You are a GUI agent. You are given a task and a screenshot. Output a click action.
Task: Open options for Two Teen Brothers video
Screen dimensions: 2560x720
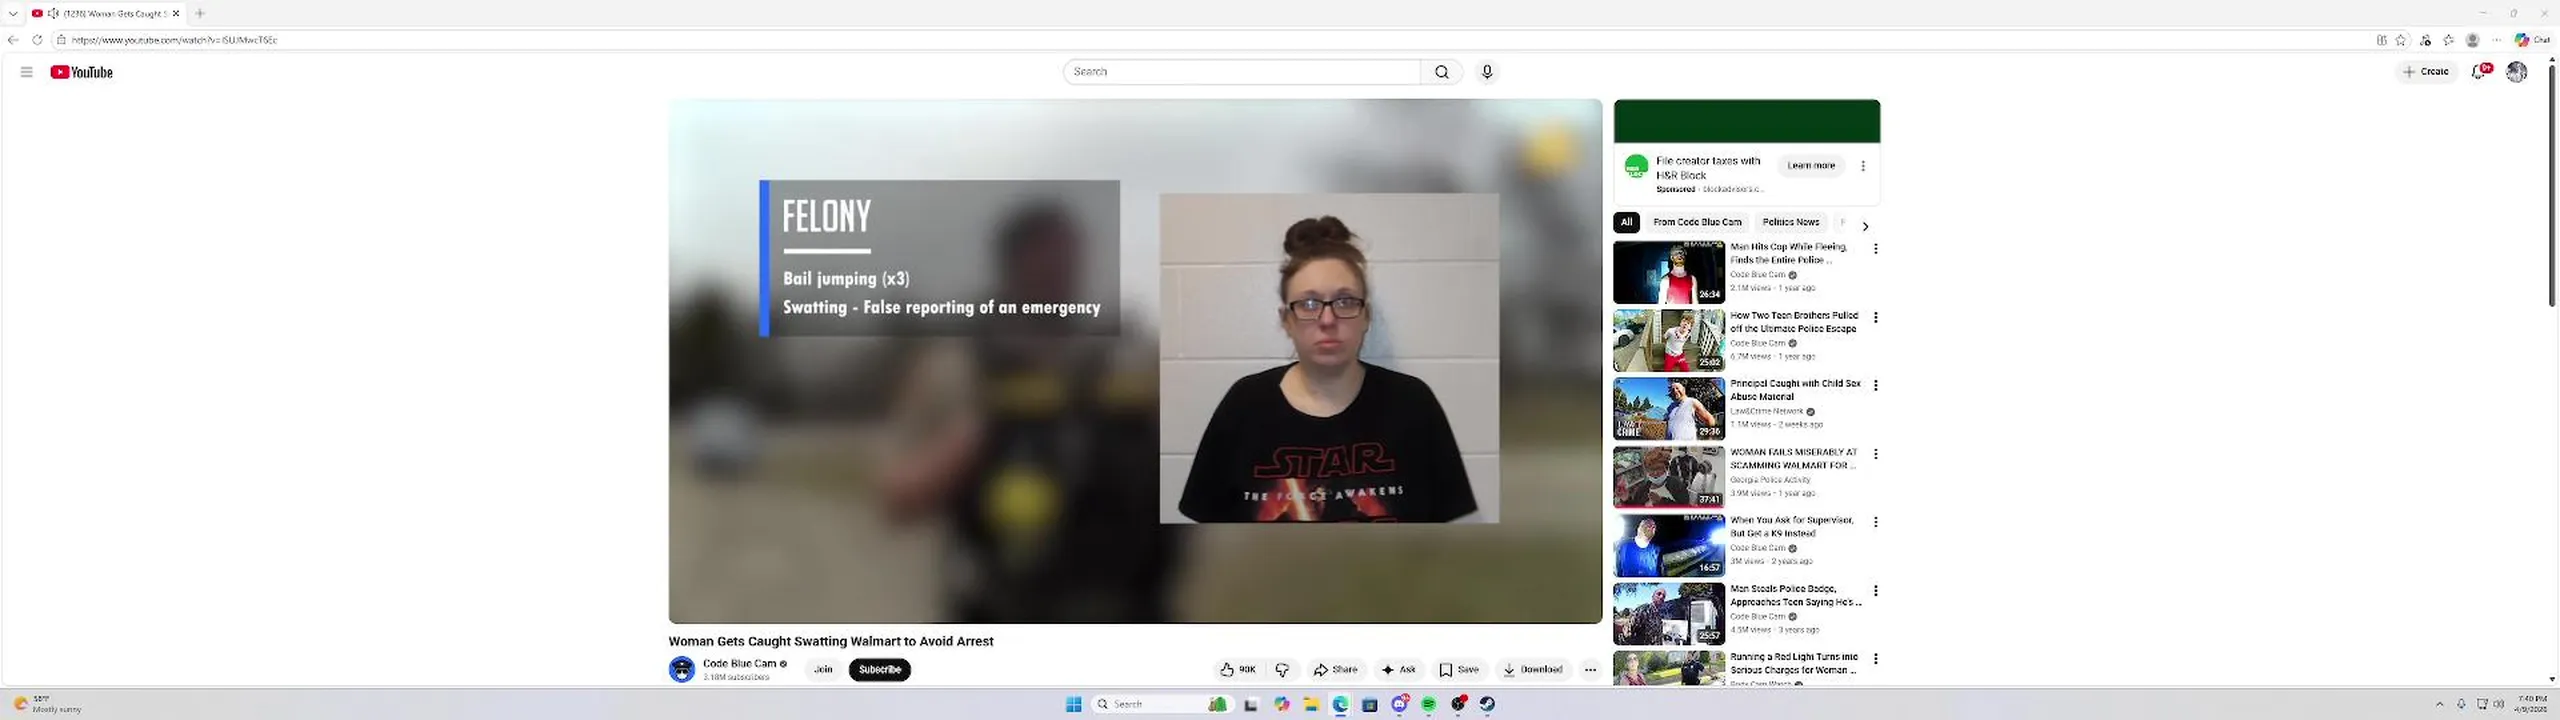click(x=1876, y=317)
